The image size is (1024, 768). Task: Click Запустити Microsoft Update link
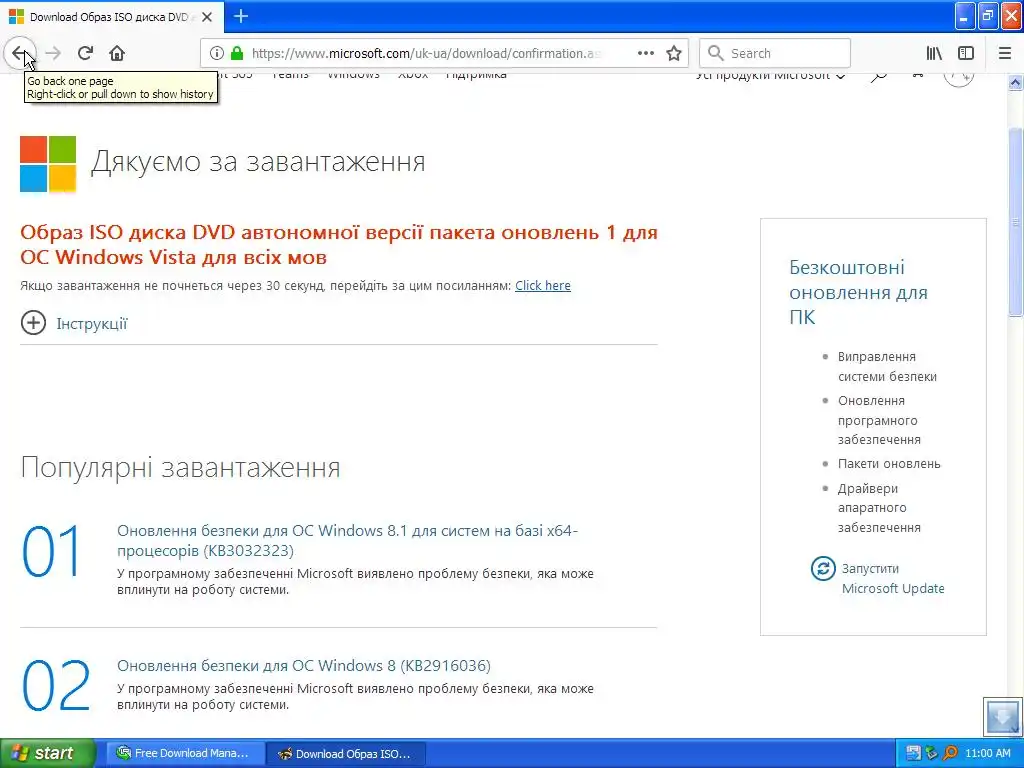pos(892,579)
